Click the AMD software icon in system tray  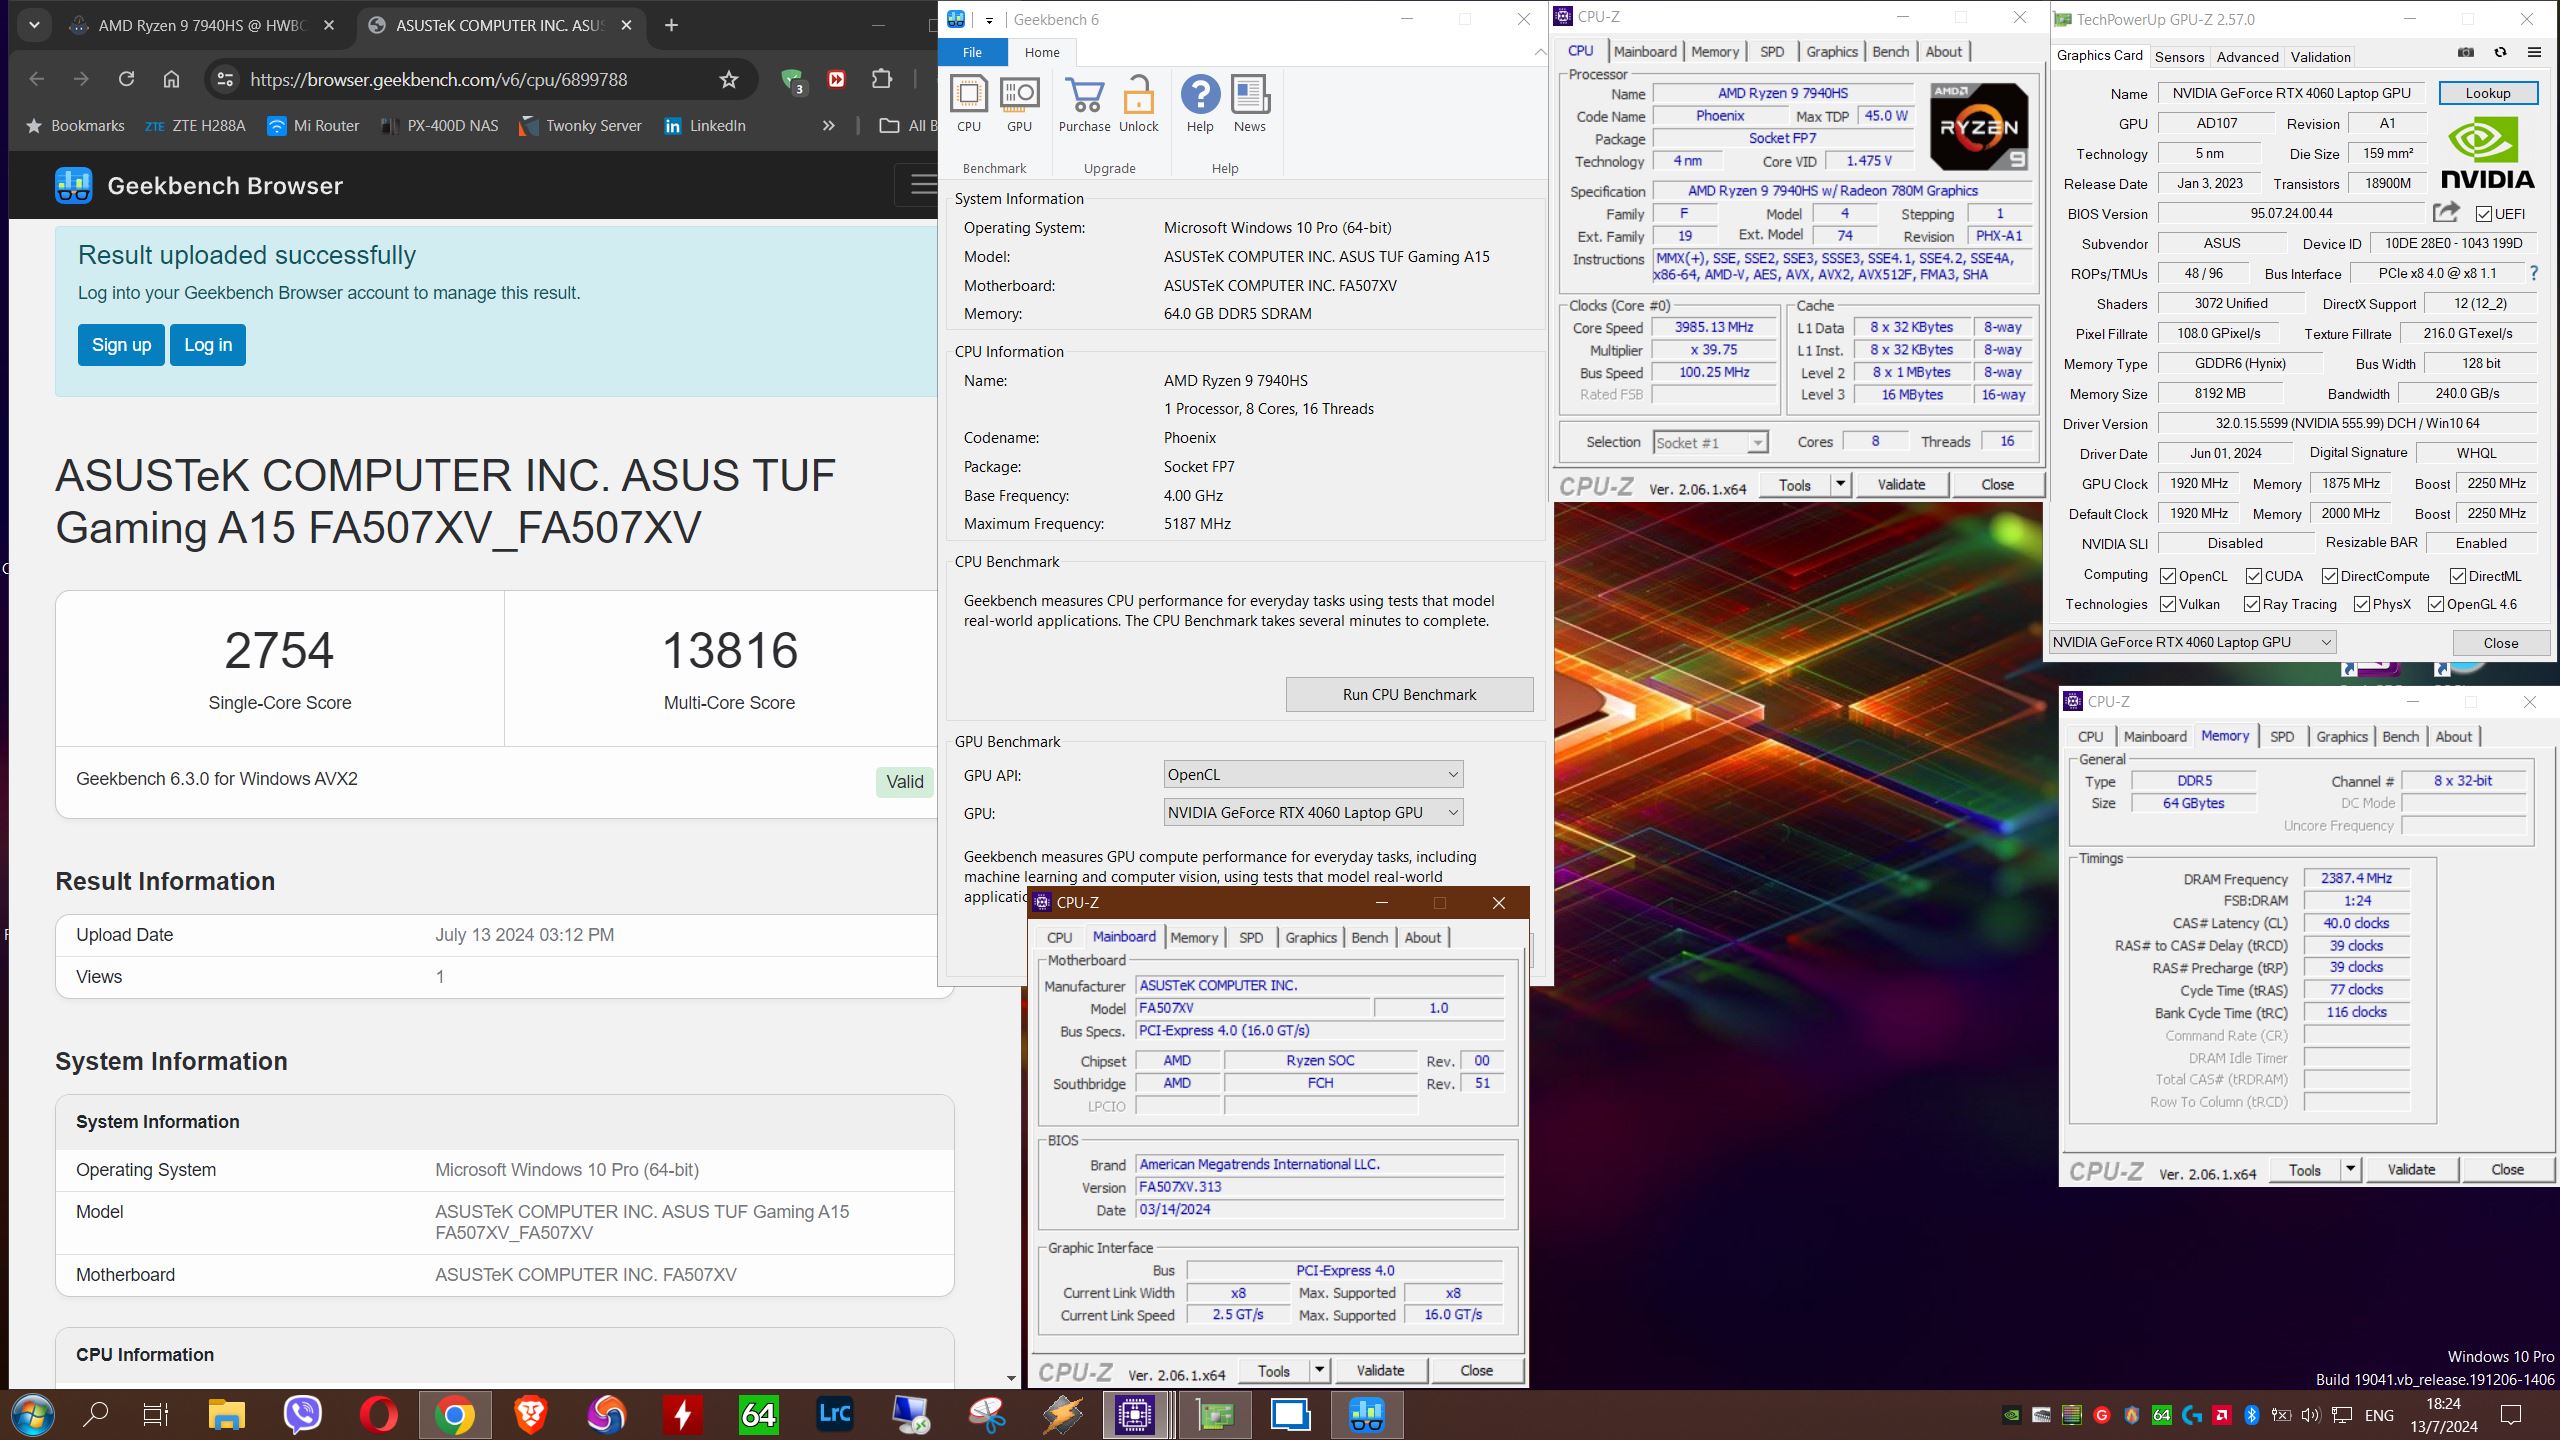pyautogui.click(x=2221, y=1415)
